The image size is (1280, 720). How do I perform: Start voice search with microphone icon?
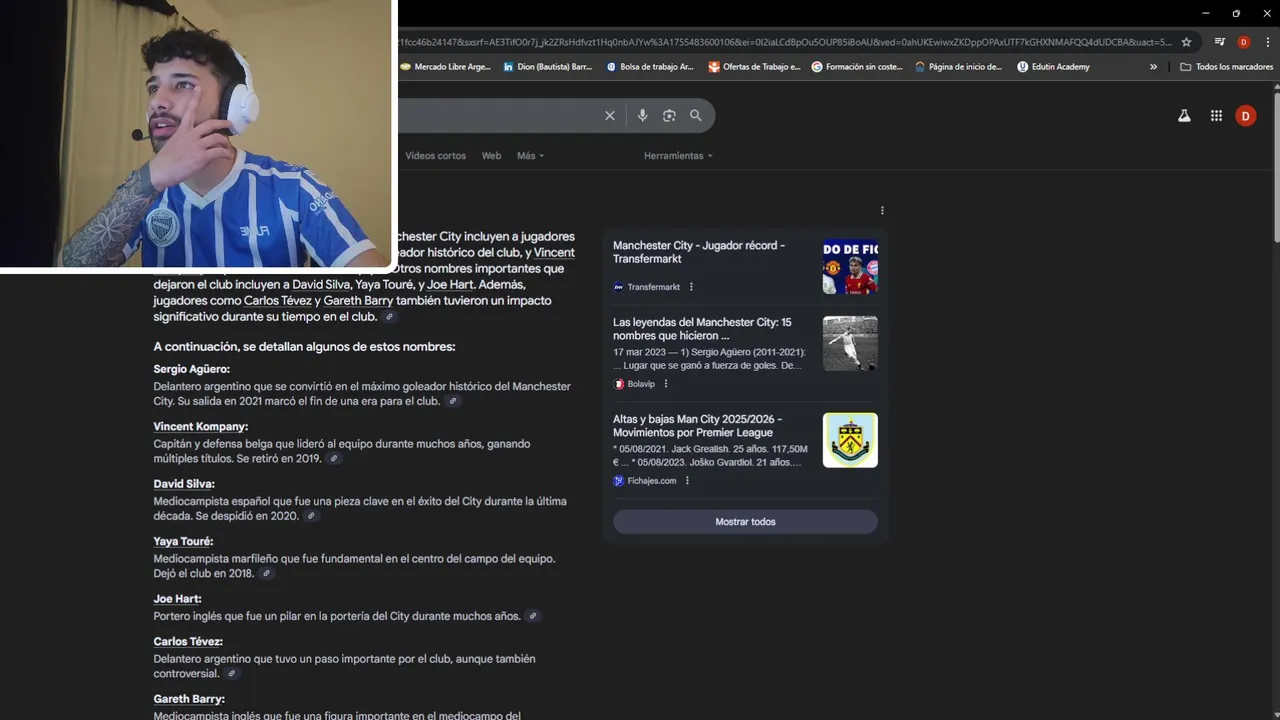point(643,116)
